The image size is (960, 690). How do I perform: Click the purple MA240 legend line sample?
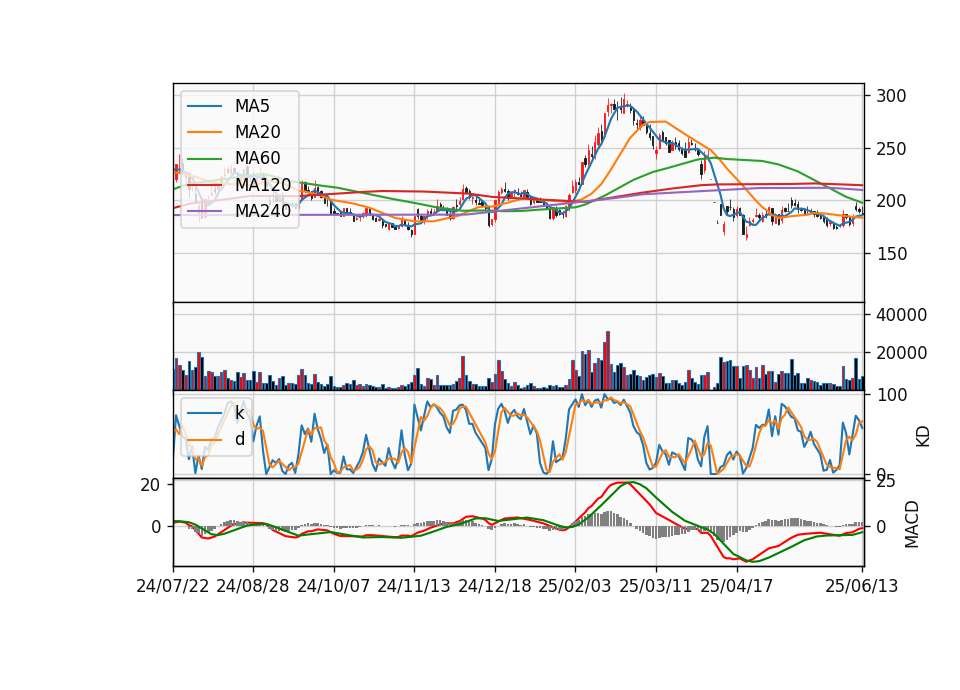pyautogui.click(x=204, y=211)
